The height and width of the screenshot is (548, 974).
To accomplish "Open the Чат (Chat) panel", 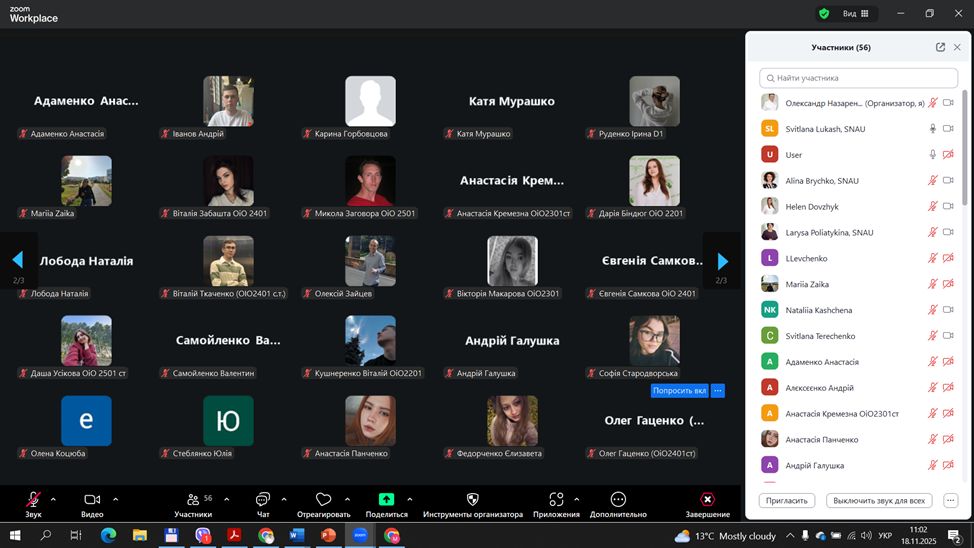I will 263,499.
